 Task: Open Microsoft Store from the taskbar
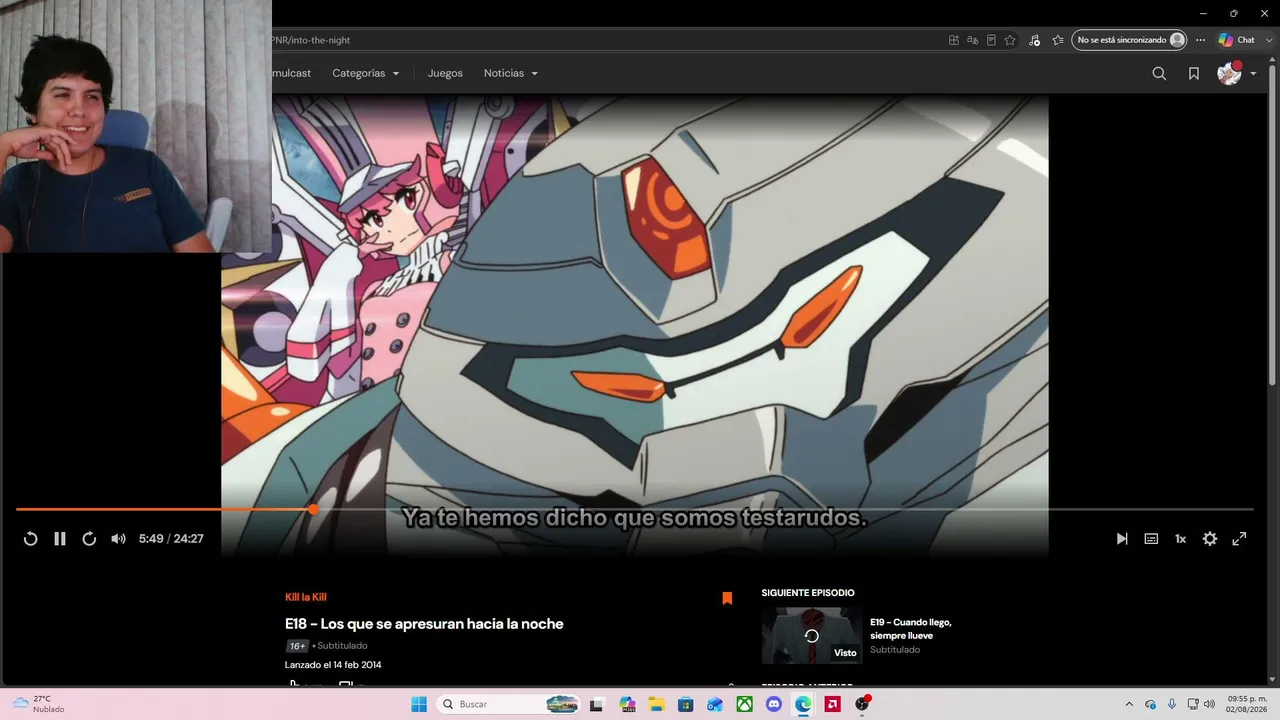click(x=685, y=704)
